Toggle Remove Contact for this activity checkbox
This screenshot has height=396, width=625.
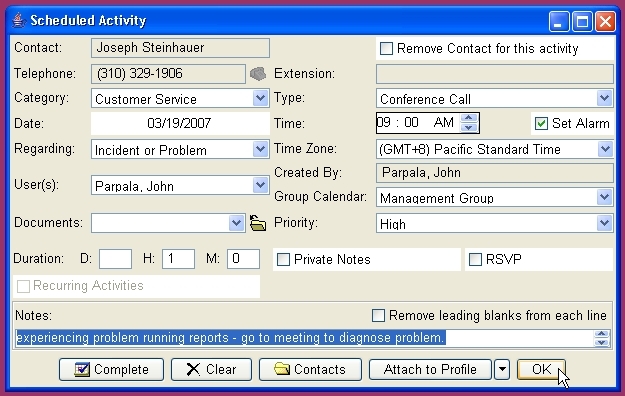(386, 49)
